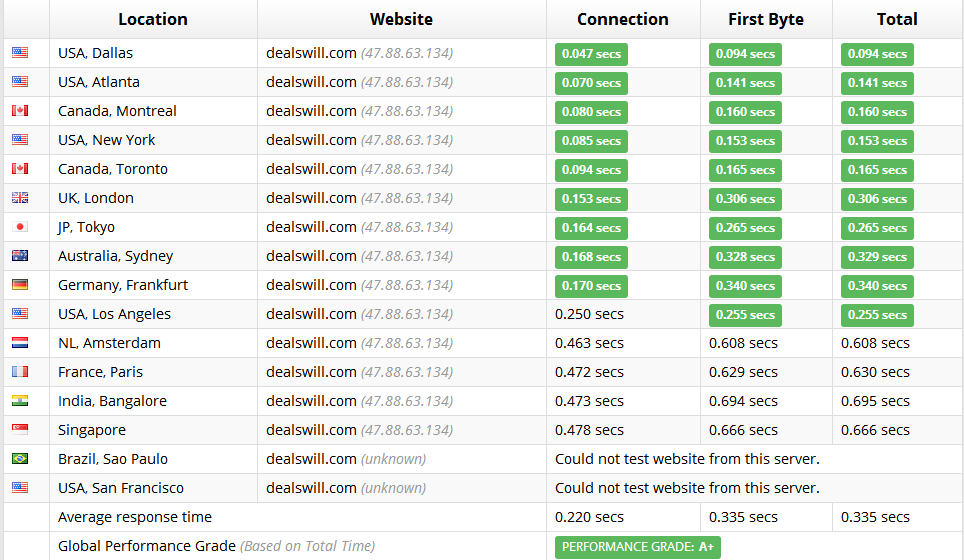The width and height of the screenshot is (964, 560).
Task: Click the India flag icon for Bangalore
Action: point(20,401)
